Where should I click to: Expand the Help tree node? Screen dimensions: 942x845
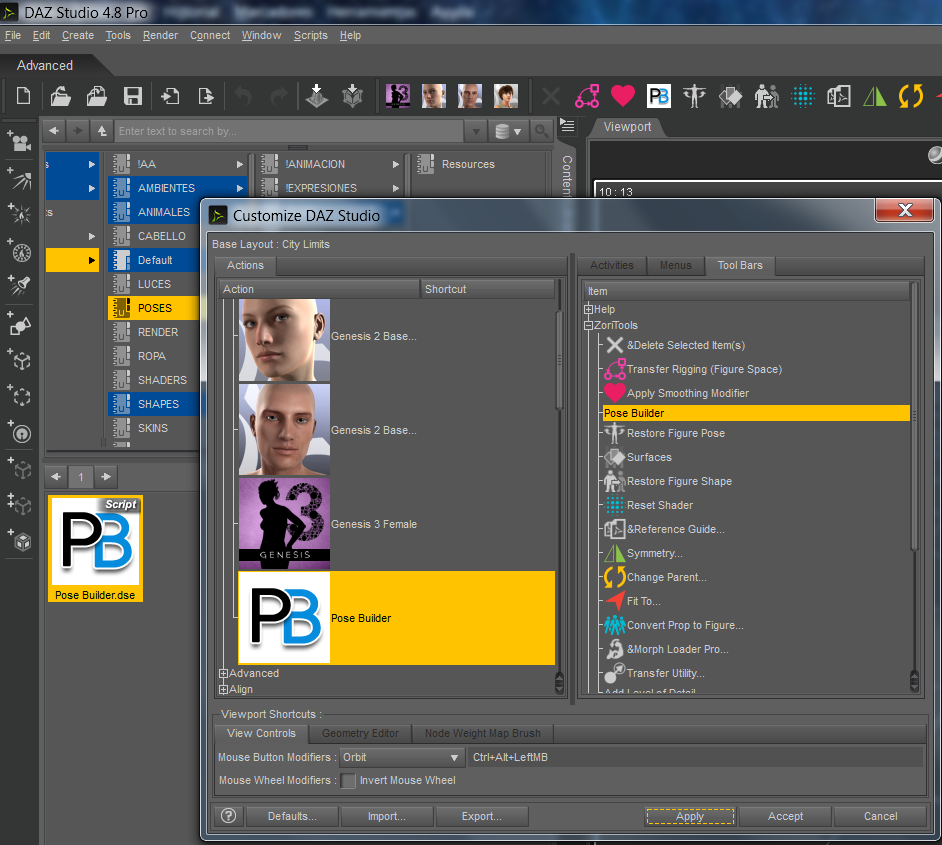(588, 309)
